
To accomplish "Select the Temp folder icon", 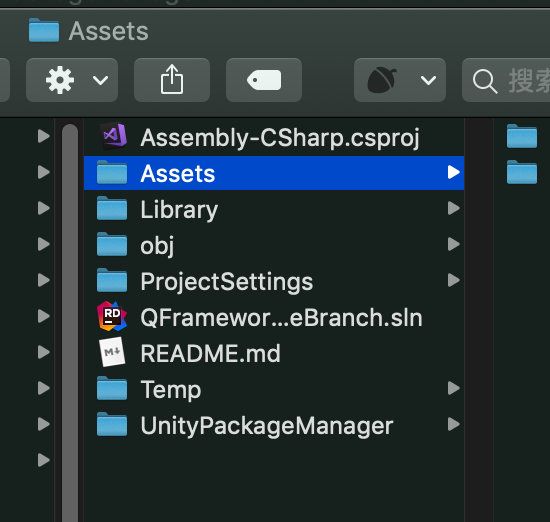I will [x=112, y=388].
